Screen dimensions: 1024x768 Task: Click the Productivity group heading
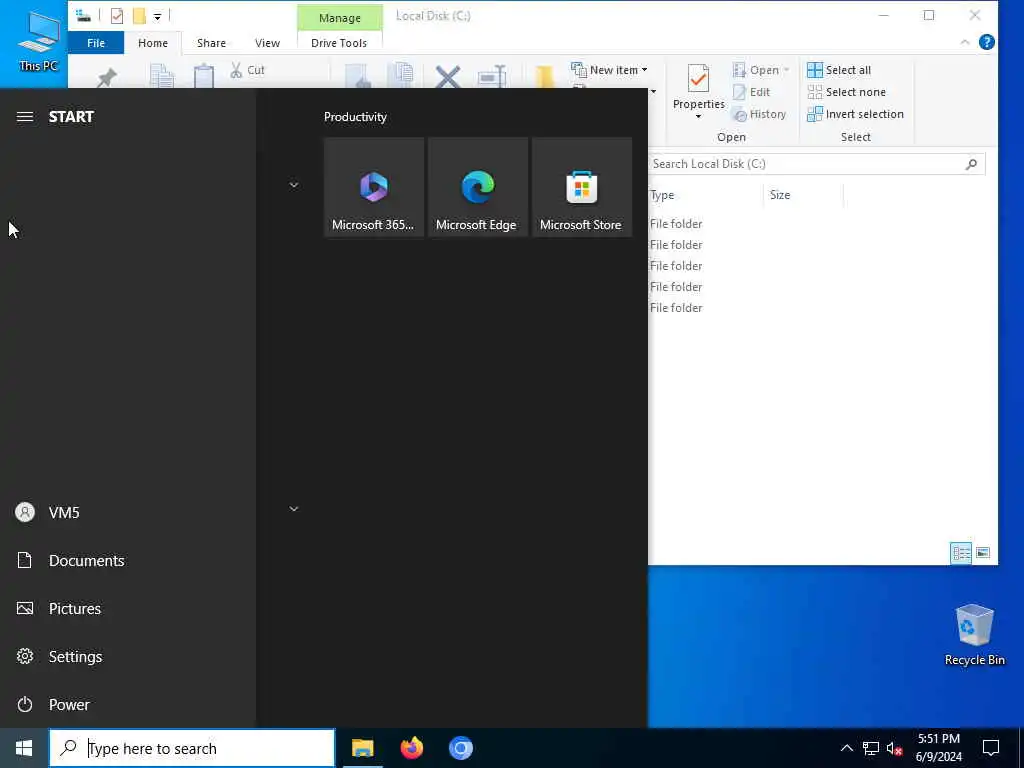coord(355,117)
